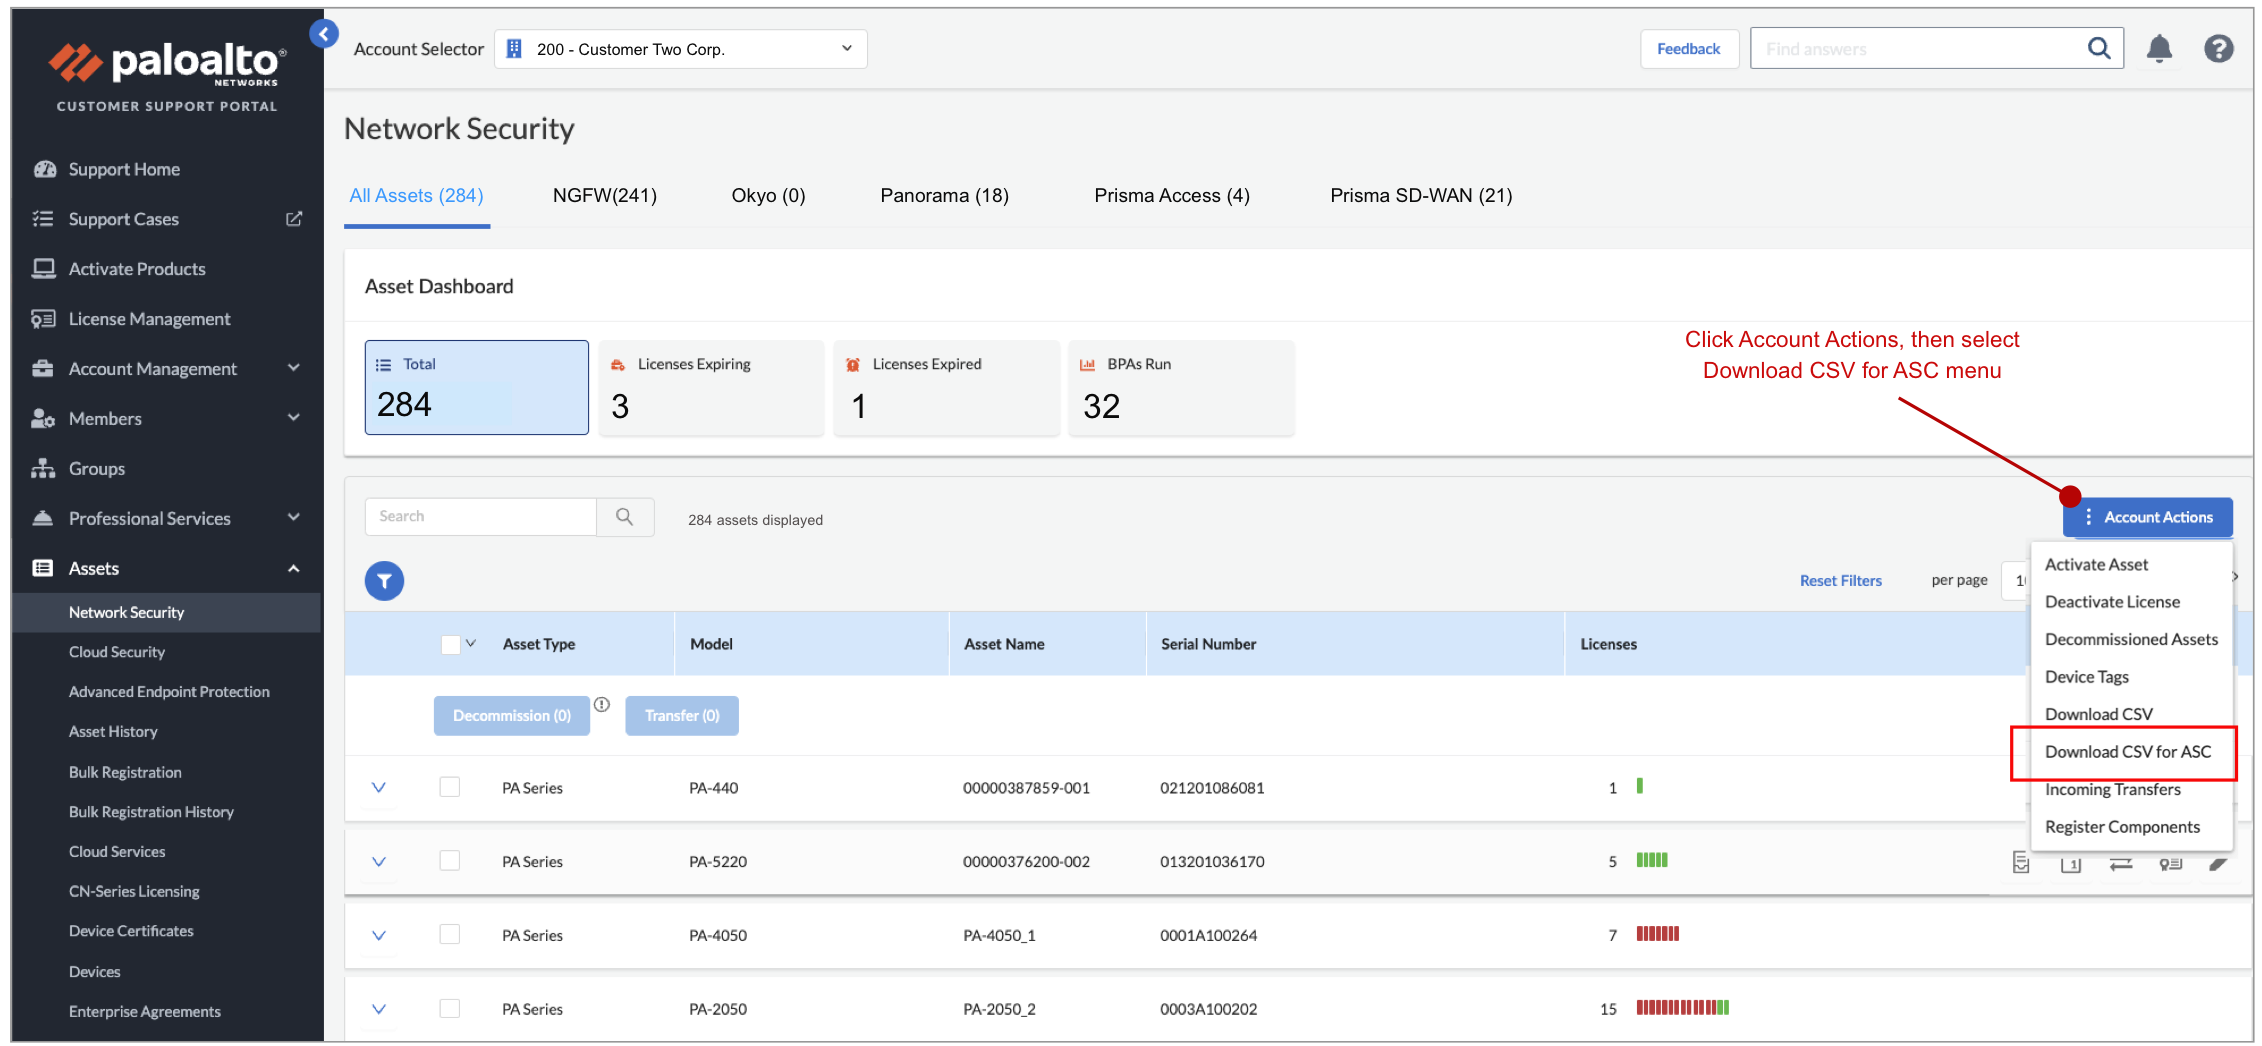Toggle the select-all checkbox in table header

click(450, 644)
